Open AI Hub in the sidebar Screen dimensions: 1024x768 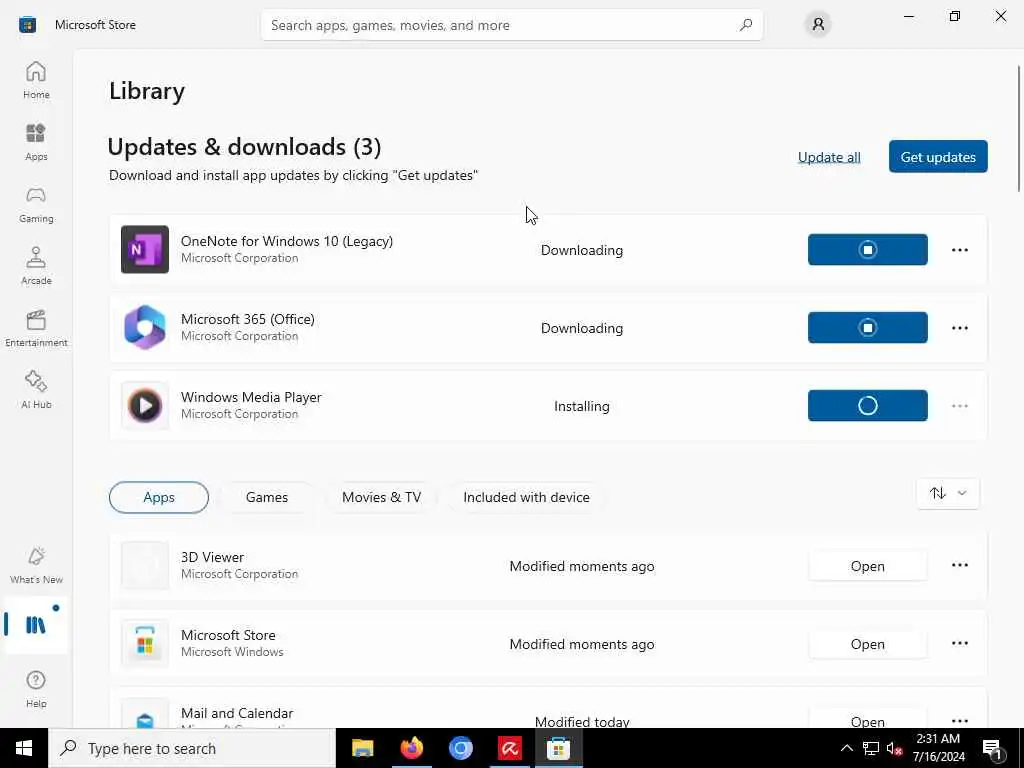click(36, 390)
